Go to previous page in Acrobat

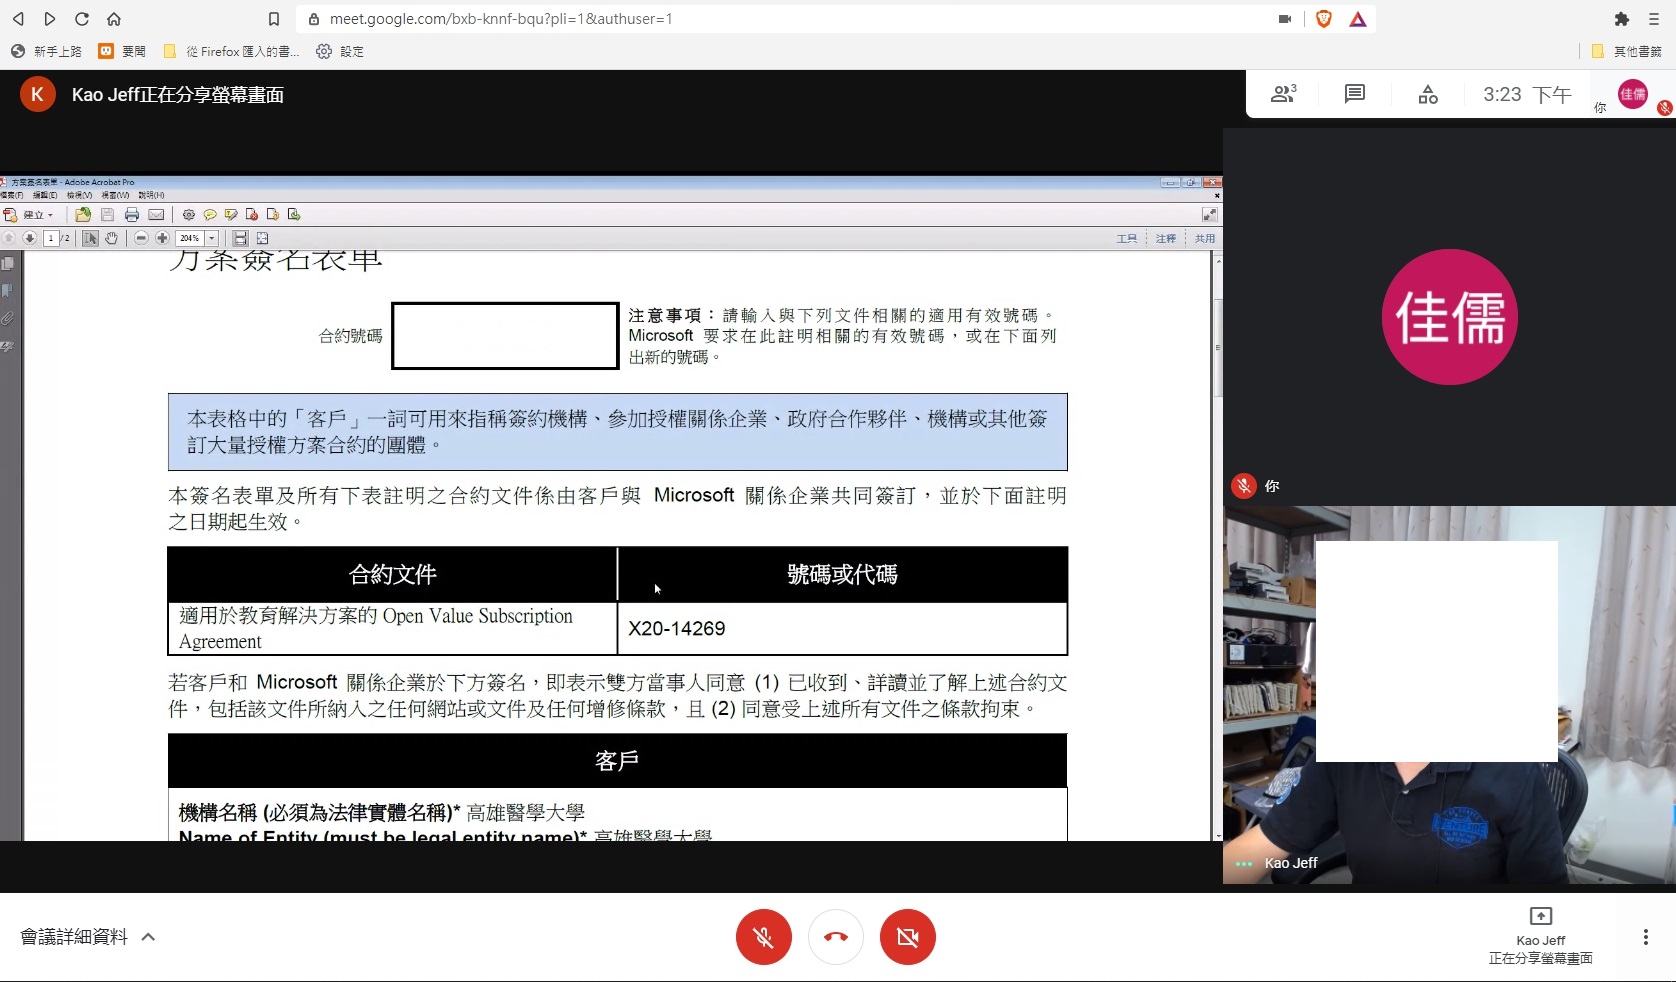pyautogui.click(x=9, y=238)
